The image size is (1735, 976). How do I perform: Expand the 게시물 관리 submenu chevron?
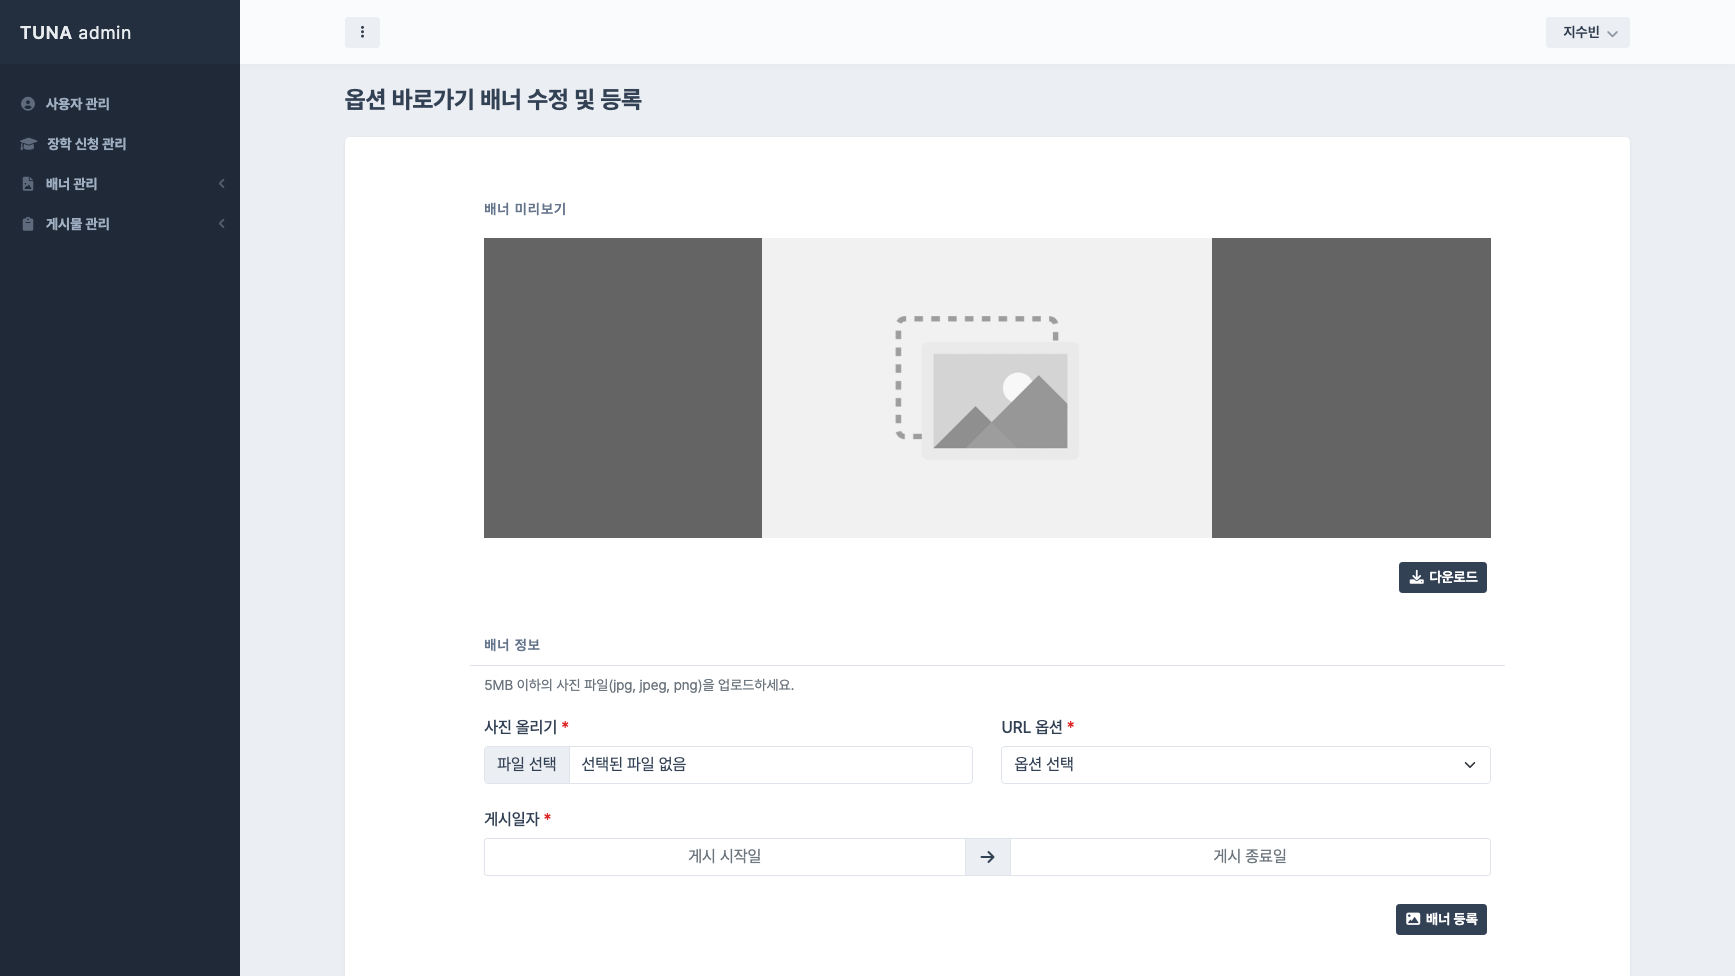[222, 224]
